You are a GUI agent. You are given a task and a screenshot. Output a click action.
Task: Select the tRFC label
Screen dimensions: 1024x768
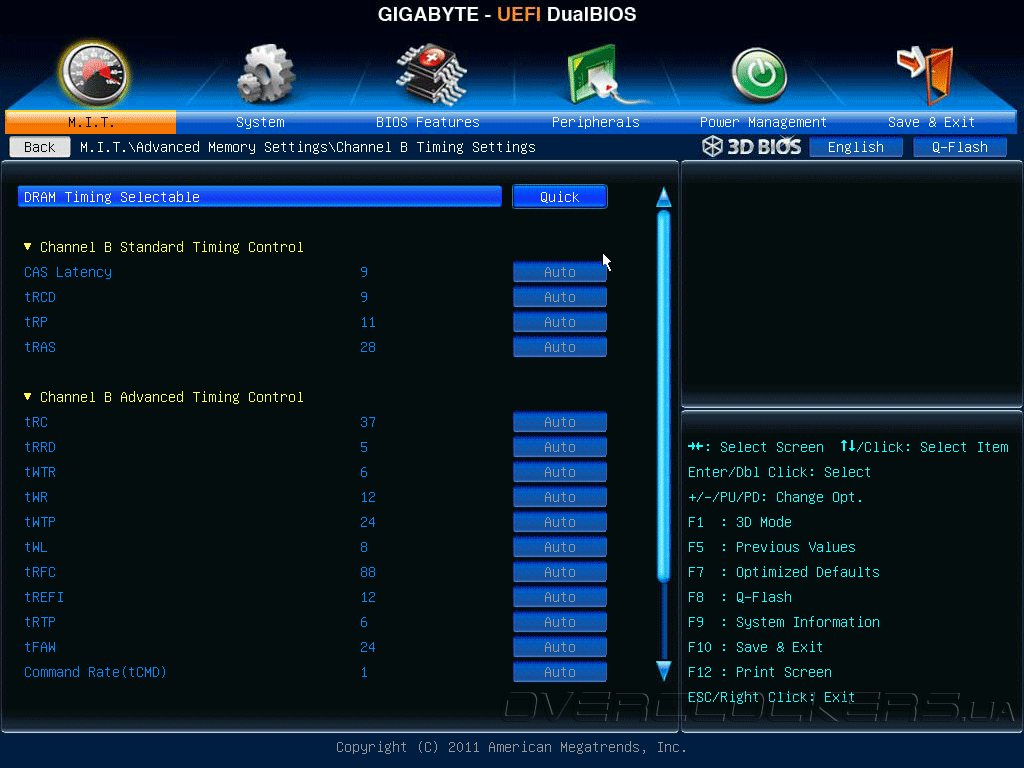(x=40, y=571)
